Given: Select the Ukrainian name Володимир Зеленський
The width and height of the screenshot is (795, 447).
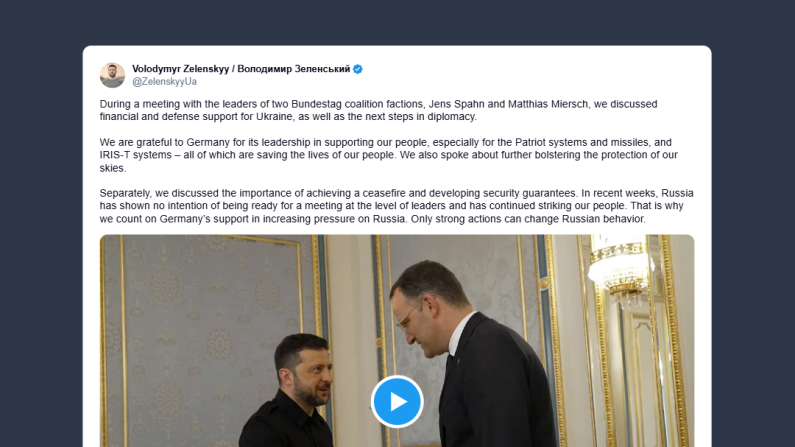Looking at the screenshot, I should (x=294, y=69).
